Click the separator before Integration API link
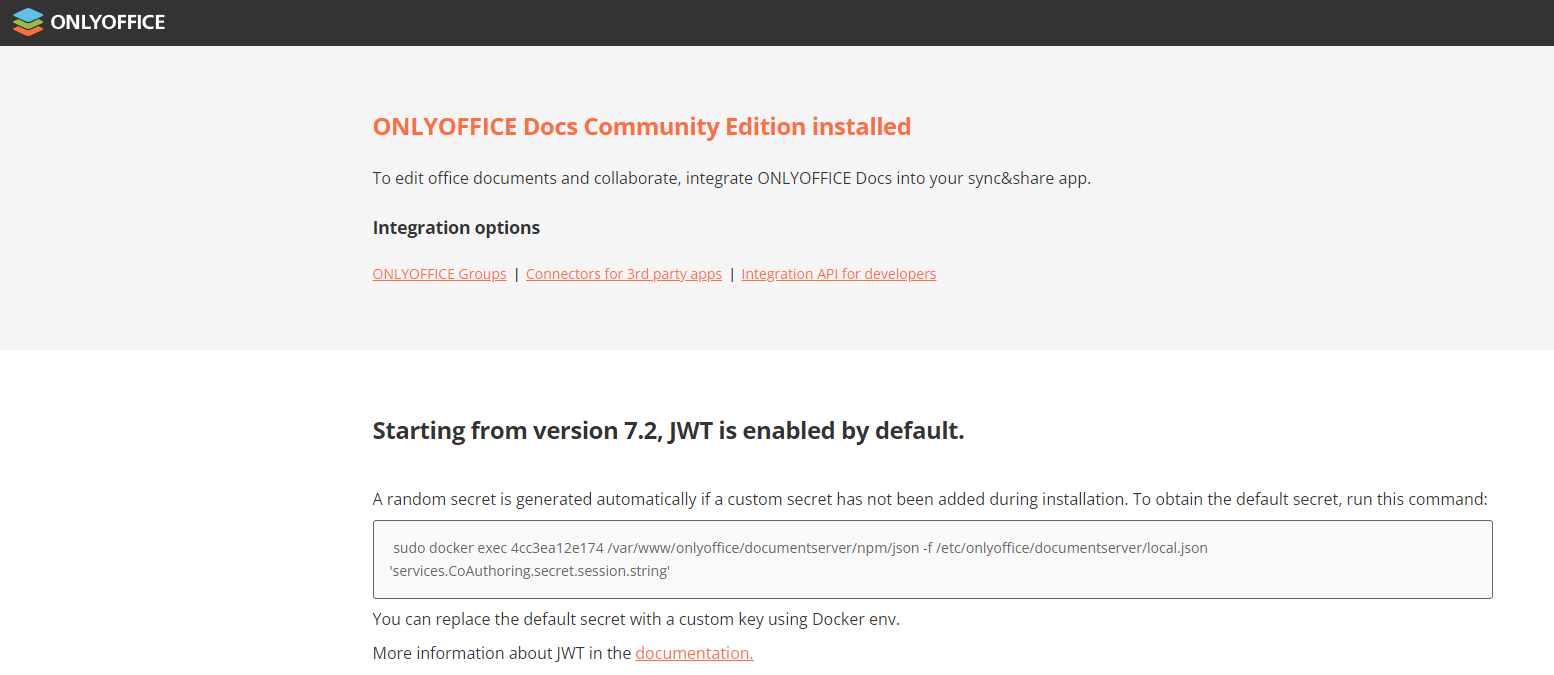Viewport: 1554px width, 675px height. tap(731, 274)
